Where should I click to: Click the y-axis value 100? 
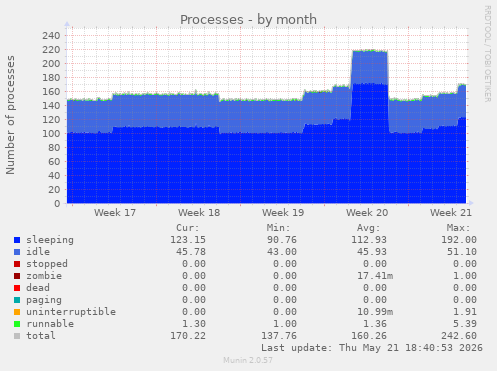click(51, 134)
